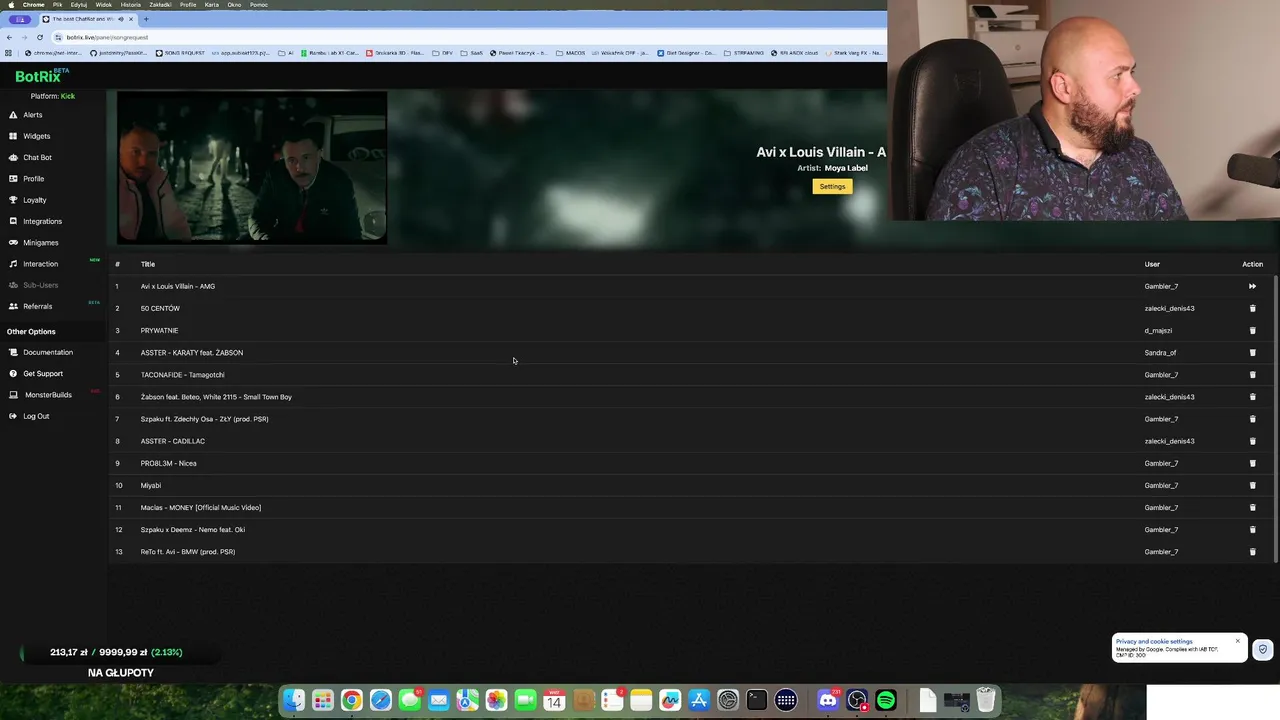Select user 'd_majszi' in the list
The width and height of the screenshot is (1280, 720).
pyautogui.click(x=1158, y=330)
